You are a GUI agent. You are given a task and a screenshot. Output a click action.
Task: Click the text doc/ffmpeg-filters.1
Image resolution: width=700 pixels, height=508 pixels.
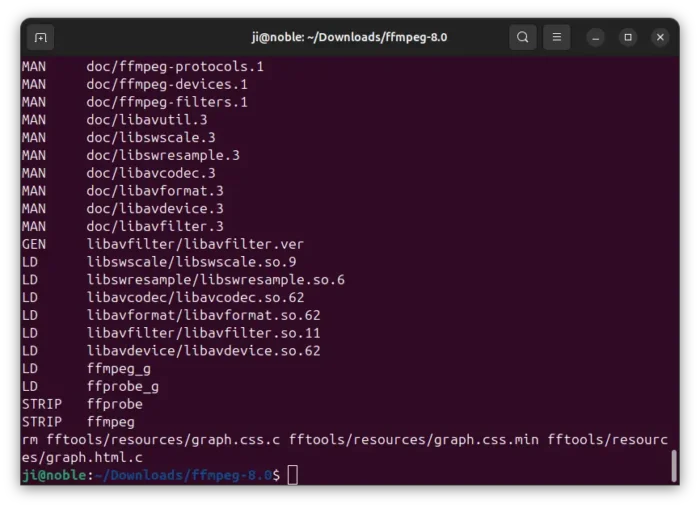coord(167,102)
